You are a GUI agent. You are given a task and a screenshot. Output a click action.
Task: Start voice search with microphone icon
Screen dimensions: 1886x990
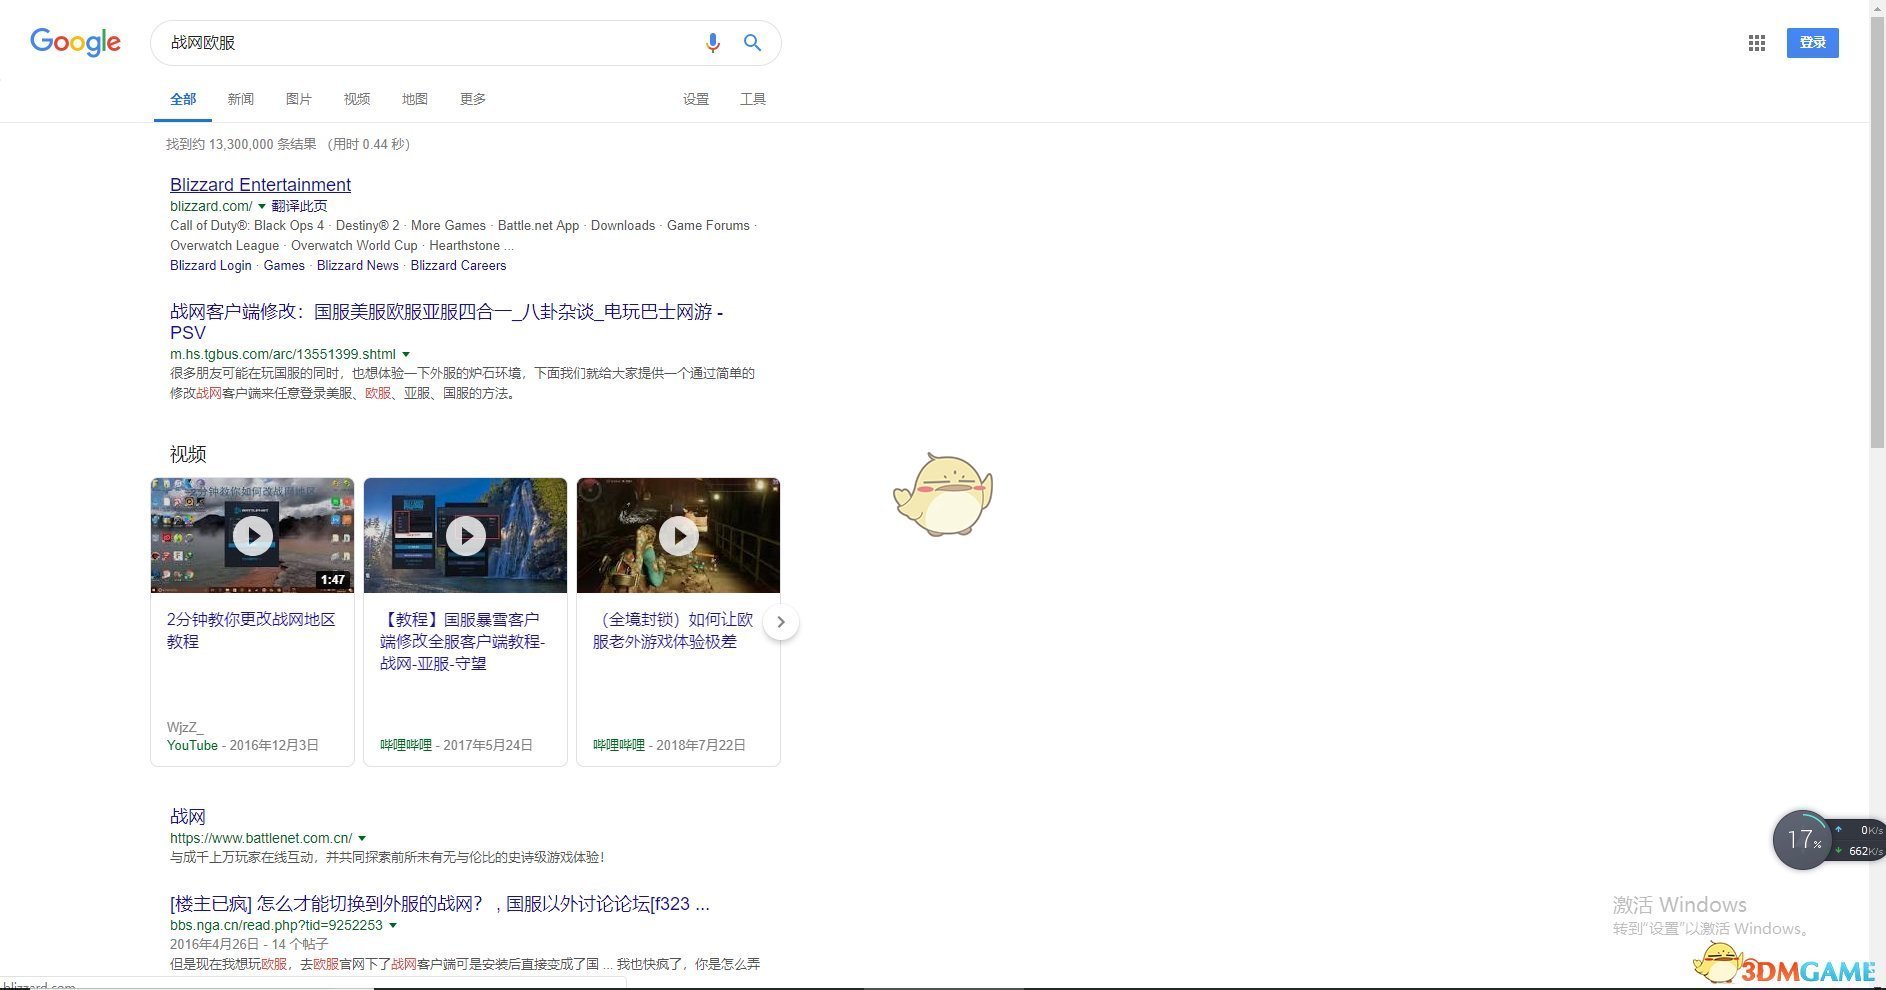click(712, 43)
